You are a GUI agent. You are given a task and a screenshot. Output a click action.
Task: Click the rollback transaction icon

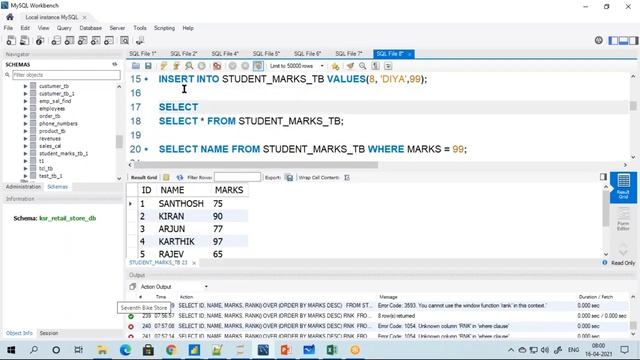(245, 66)
